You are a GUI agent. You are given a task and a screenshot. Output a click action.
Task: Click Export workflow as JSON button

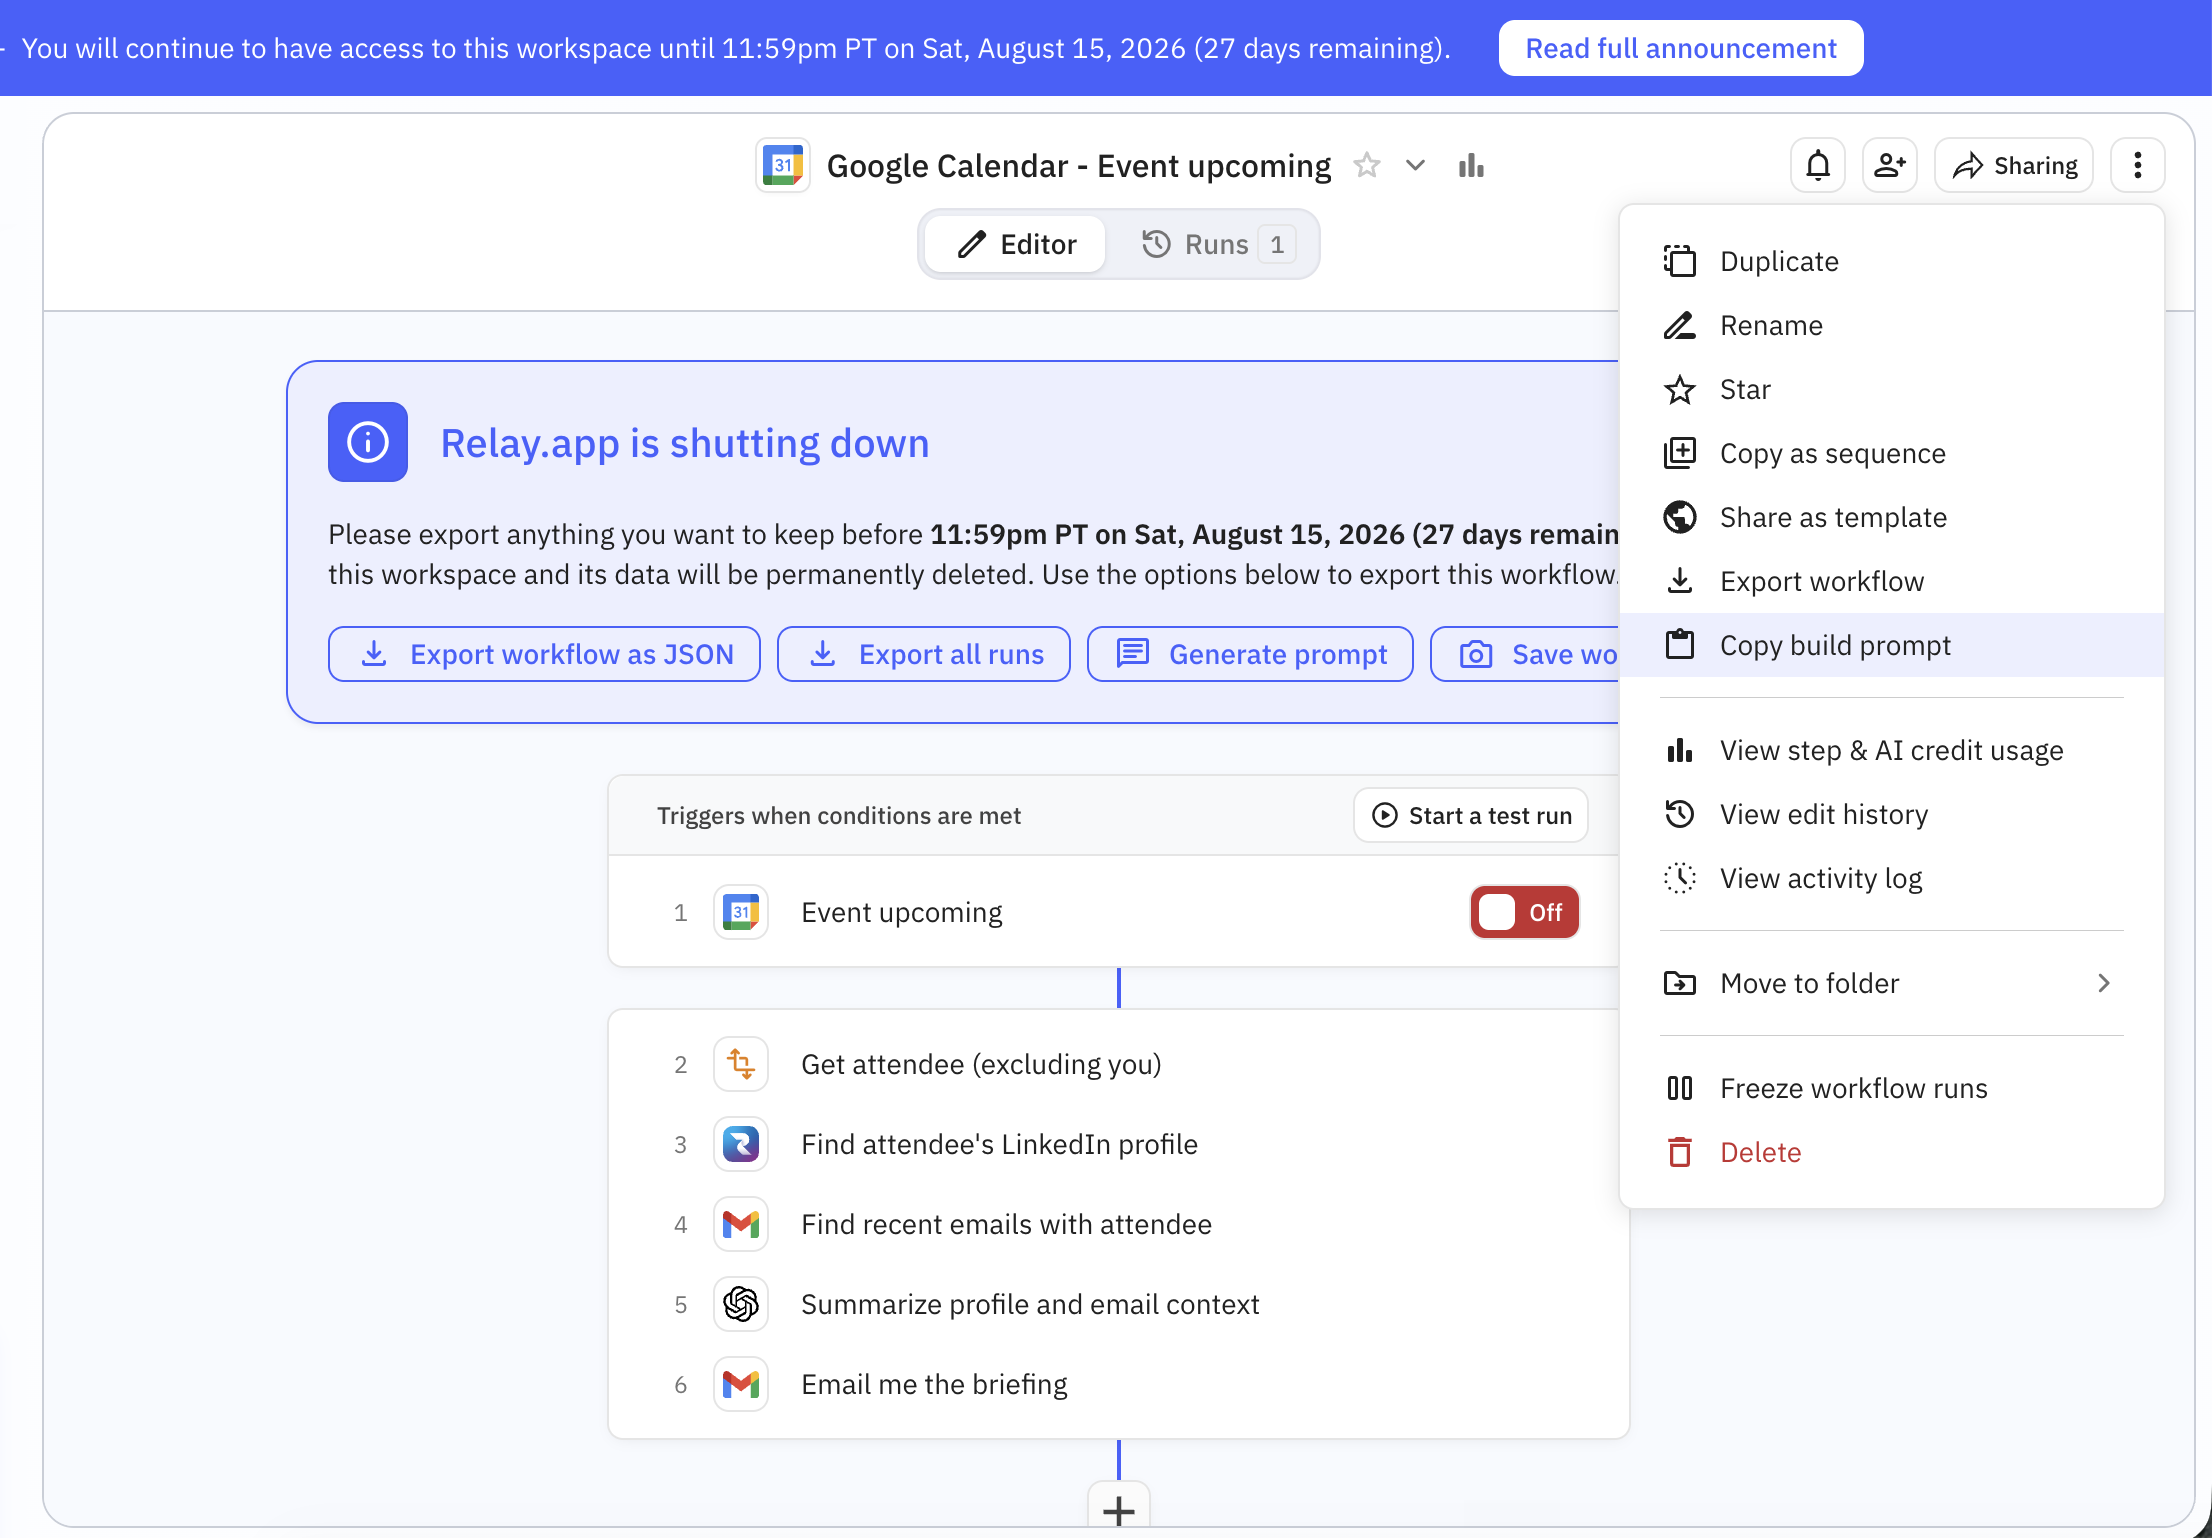pos(544,654)
